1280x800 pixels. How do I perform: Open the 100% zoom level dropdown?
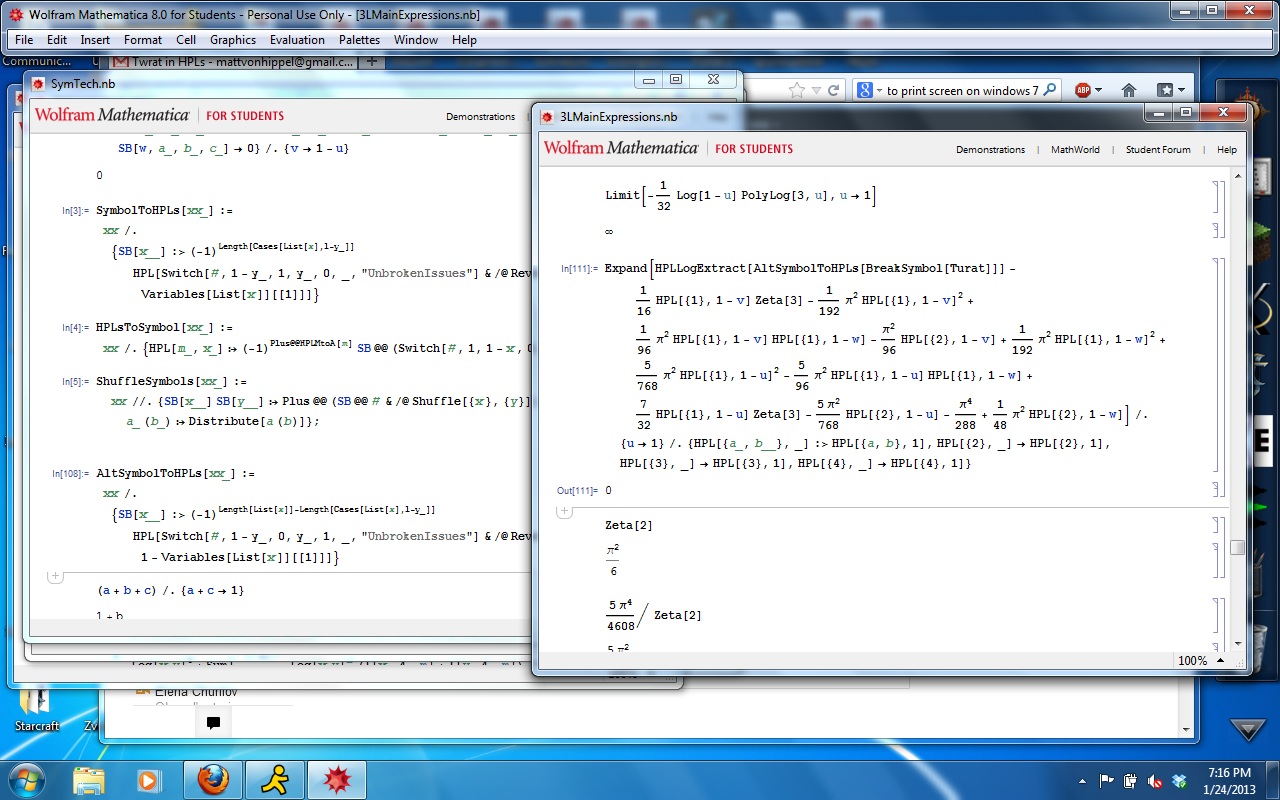tap(1199, 661)
